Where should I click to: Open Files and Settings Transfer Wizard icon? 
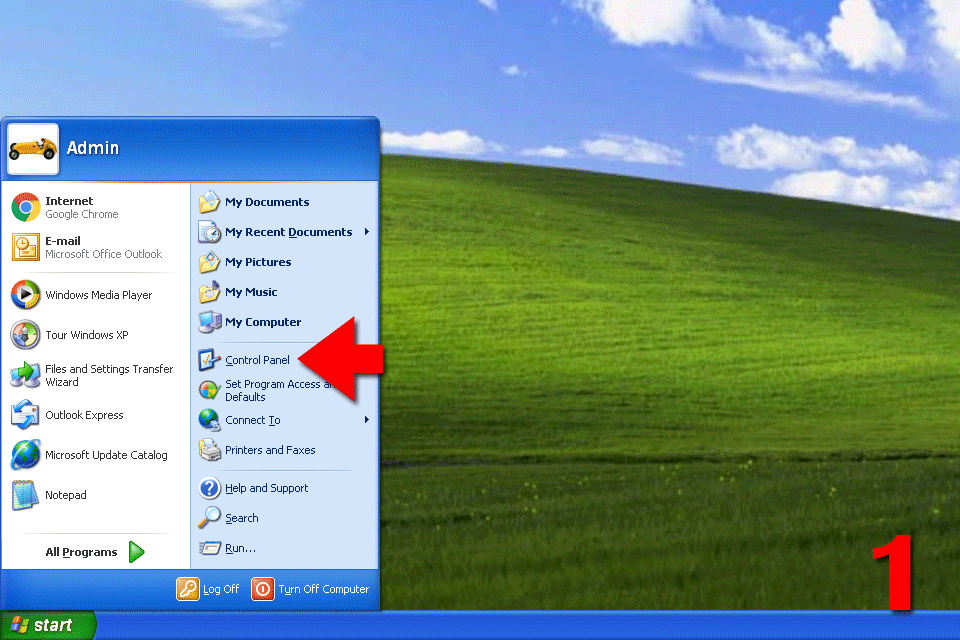coord(26,375)
